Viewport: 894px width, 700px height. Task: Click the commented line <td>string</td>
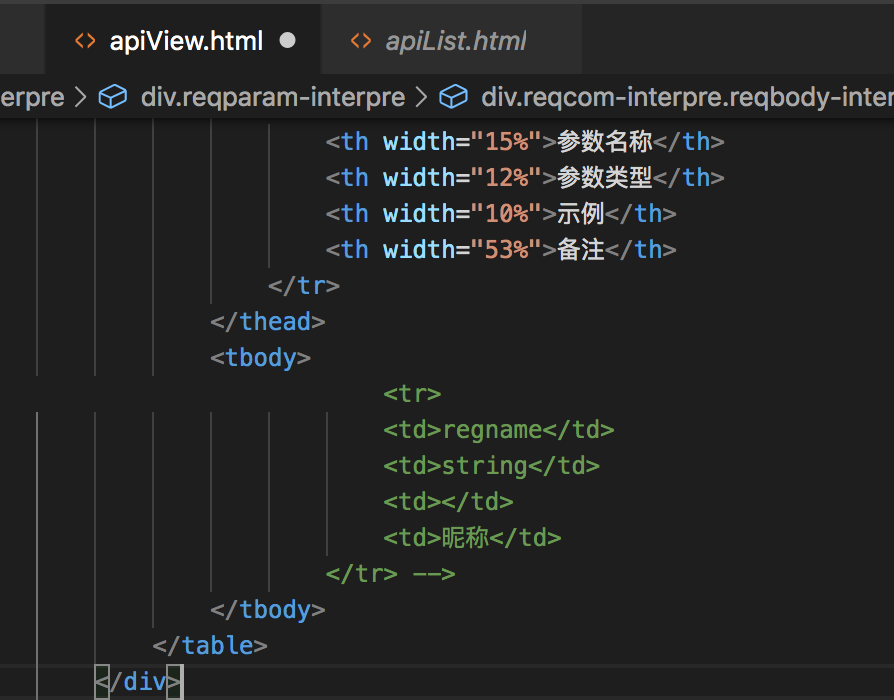tap(491, 466)
